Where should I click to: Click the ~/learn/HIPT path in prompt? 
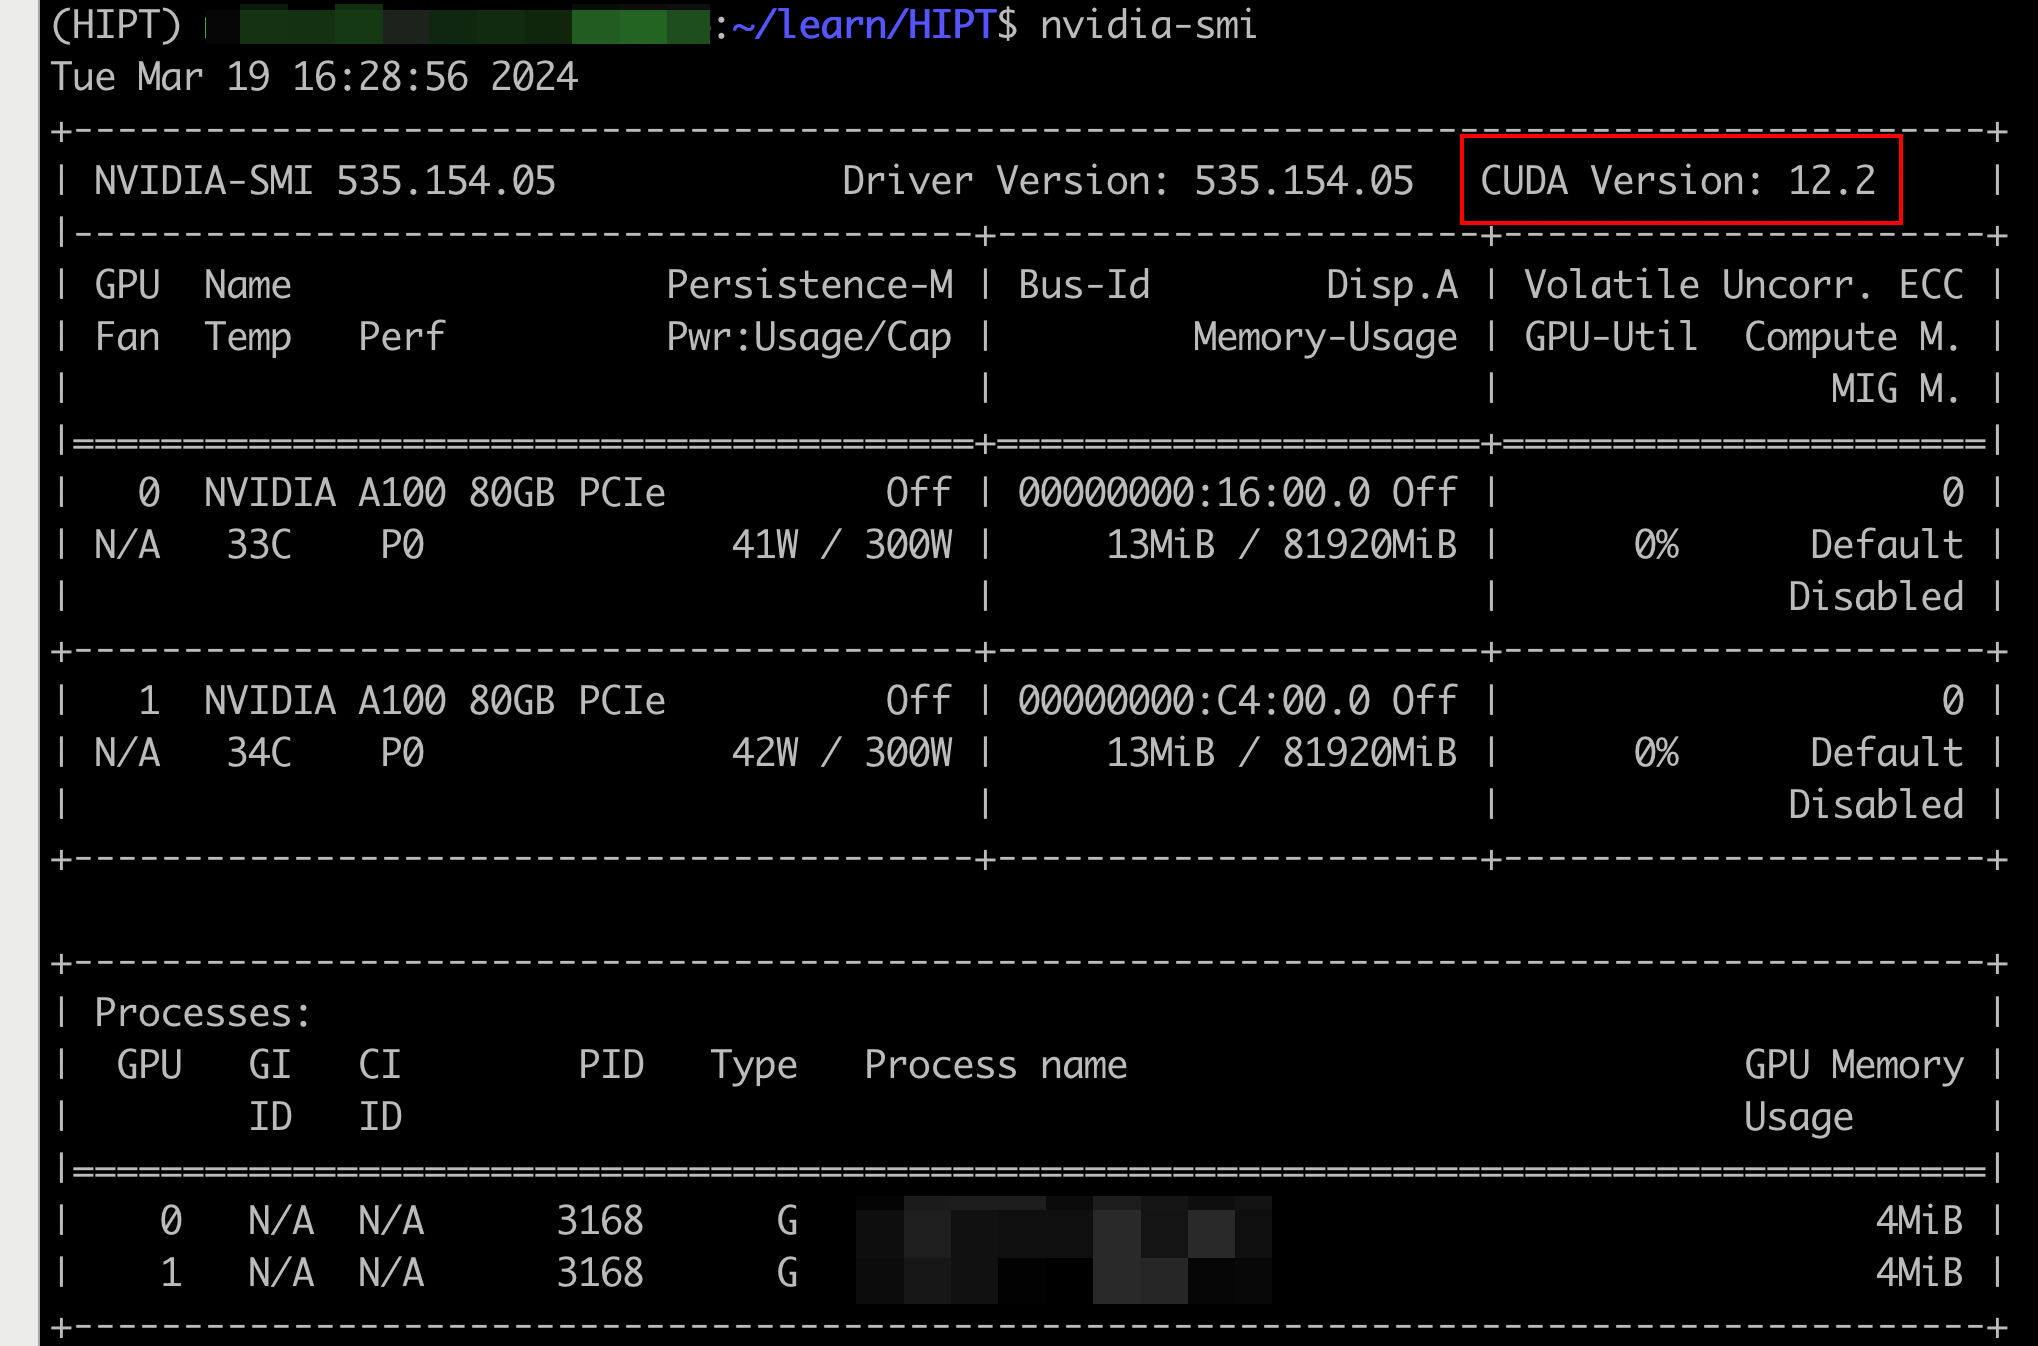tap(864, 24)
